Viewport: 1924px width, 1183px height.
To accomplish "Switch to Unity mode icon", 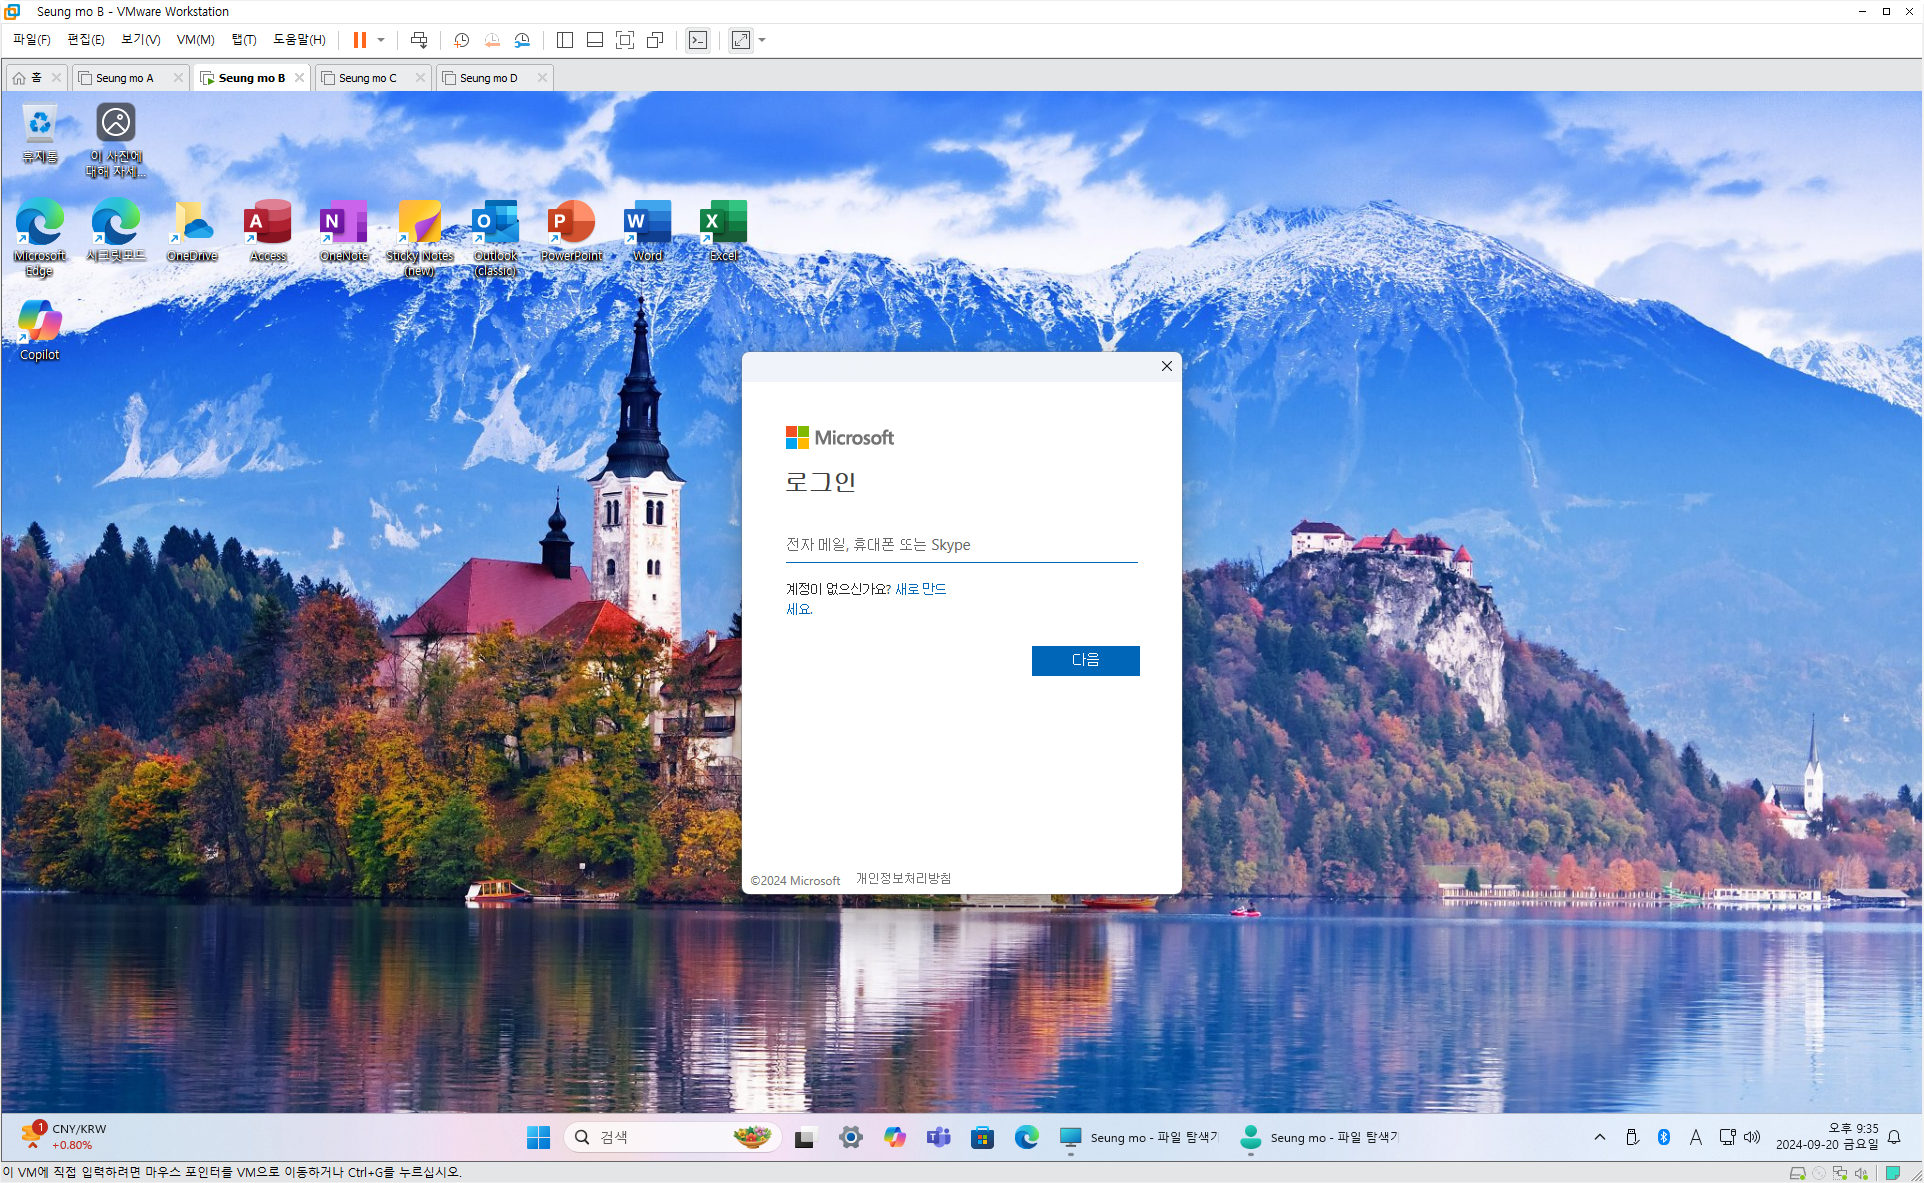I will pyautogui.click(x=655, y=40).
